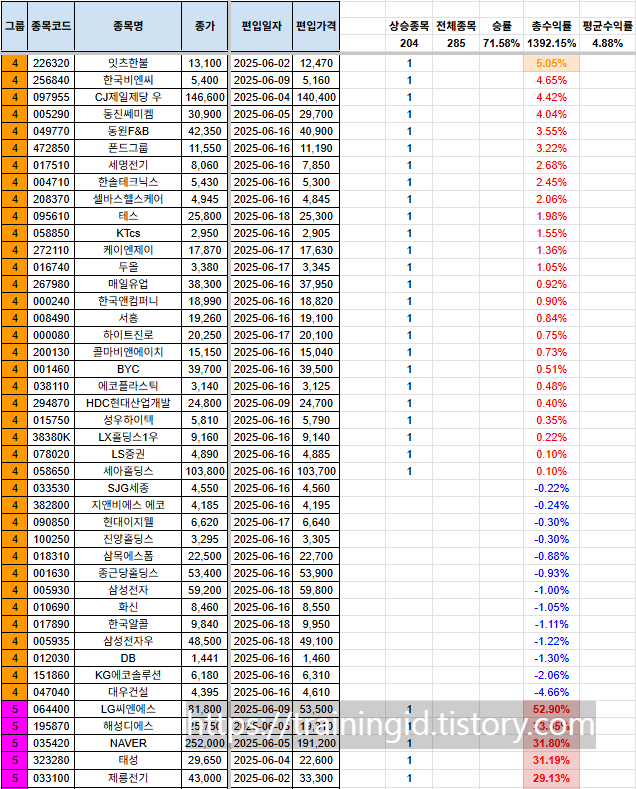
Task: Select stock code 38380K
Action: 51,437
